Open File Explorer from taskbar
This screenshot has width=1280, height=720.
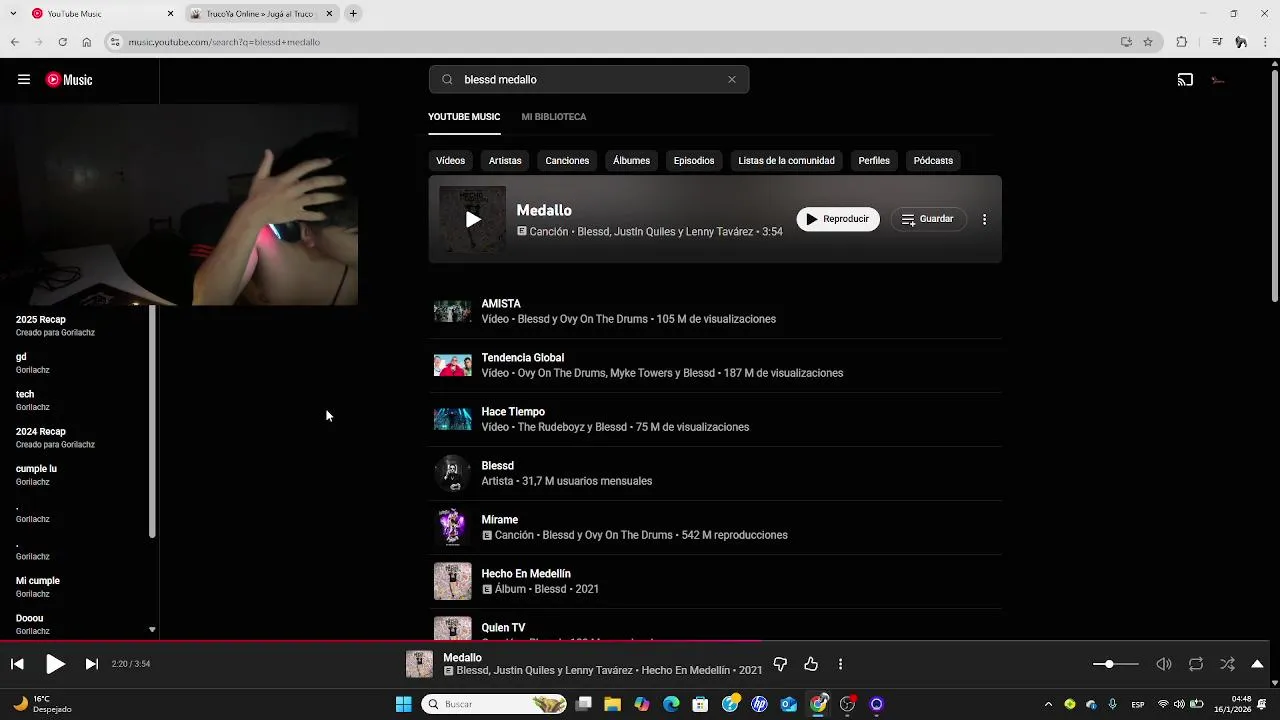[612, 704]
